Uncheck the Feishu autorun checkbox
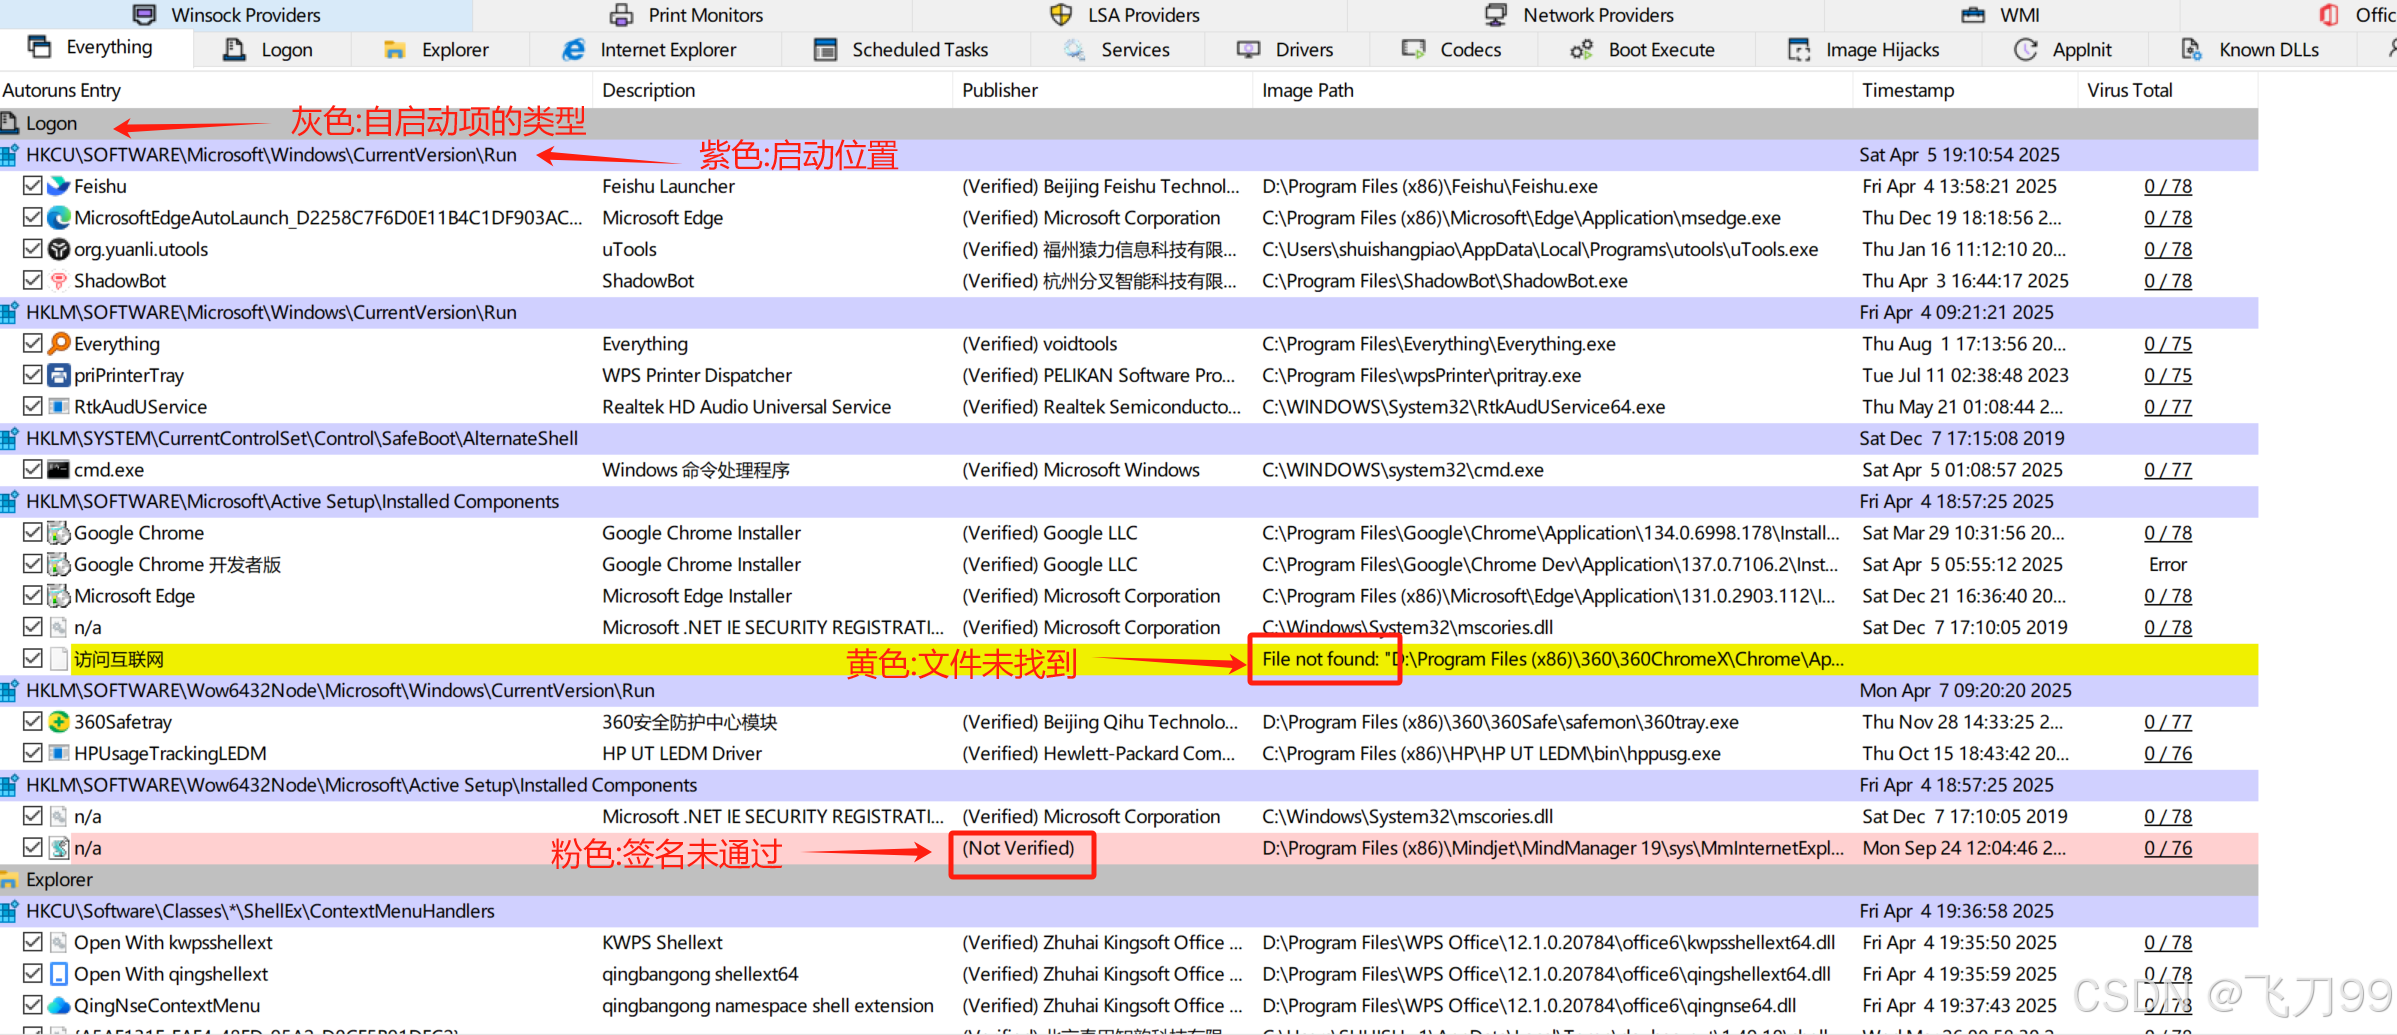This screenshot has width=2397, height=1035. [x=33, y=186]
